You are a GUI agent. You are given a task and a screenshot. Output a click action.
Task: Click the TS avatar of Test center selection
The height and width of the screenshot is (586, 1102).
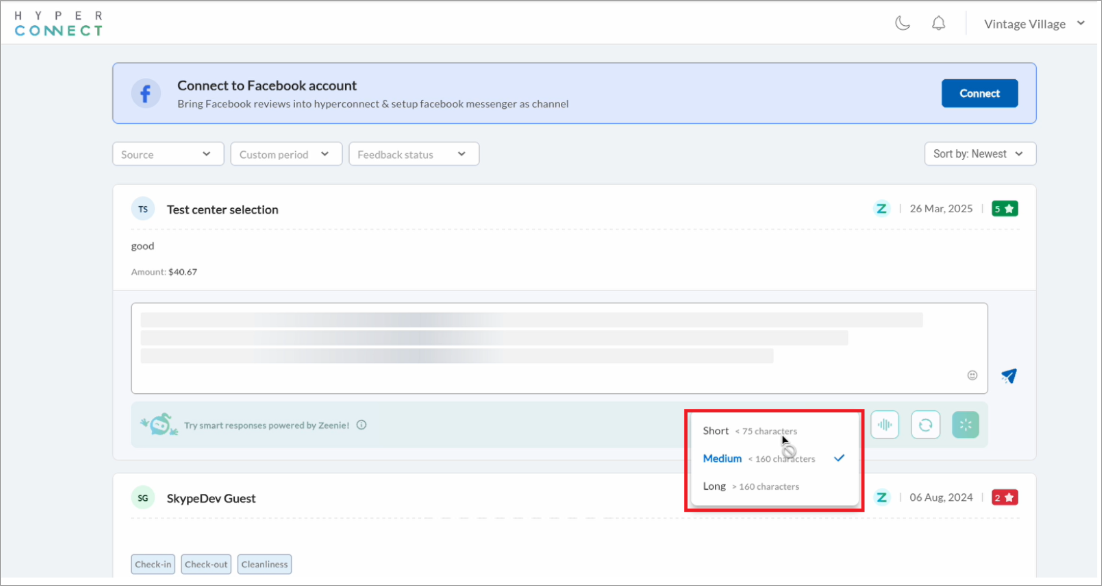[143, 209]
